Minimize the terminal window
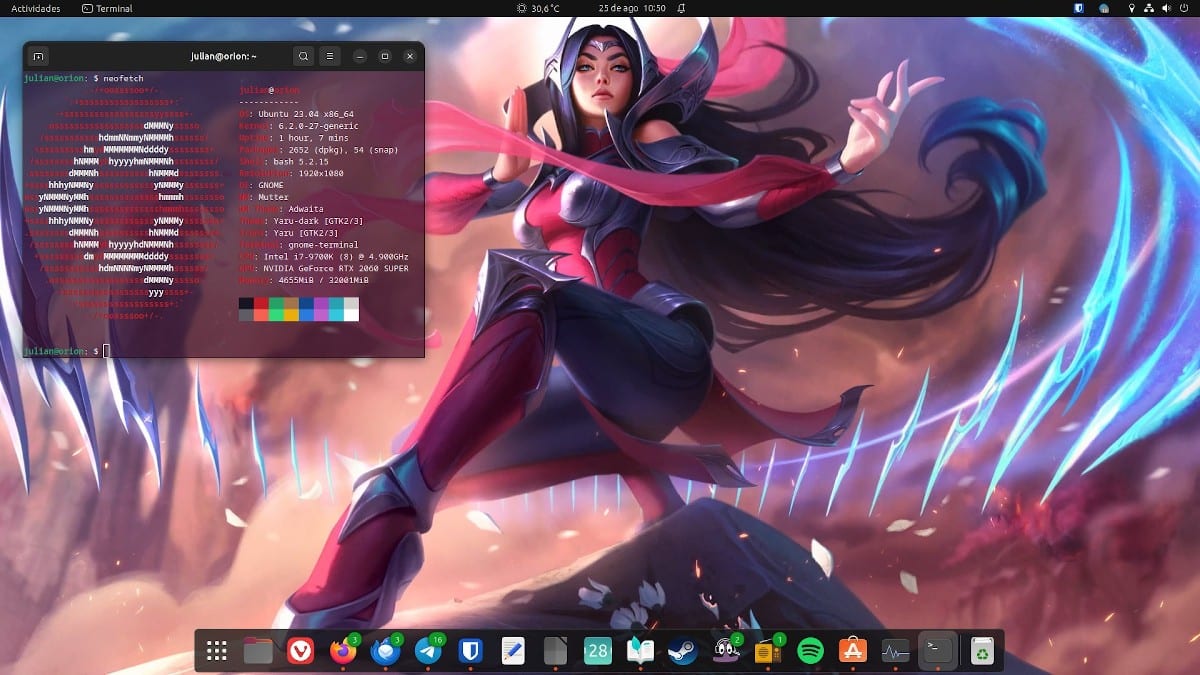Screen dimensions: 1200x675 (x=359, y=56)
